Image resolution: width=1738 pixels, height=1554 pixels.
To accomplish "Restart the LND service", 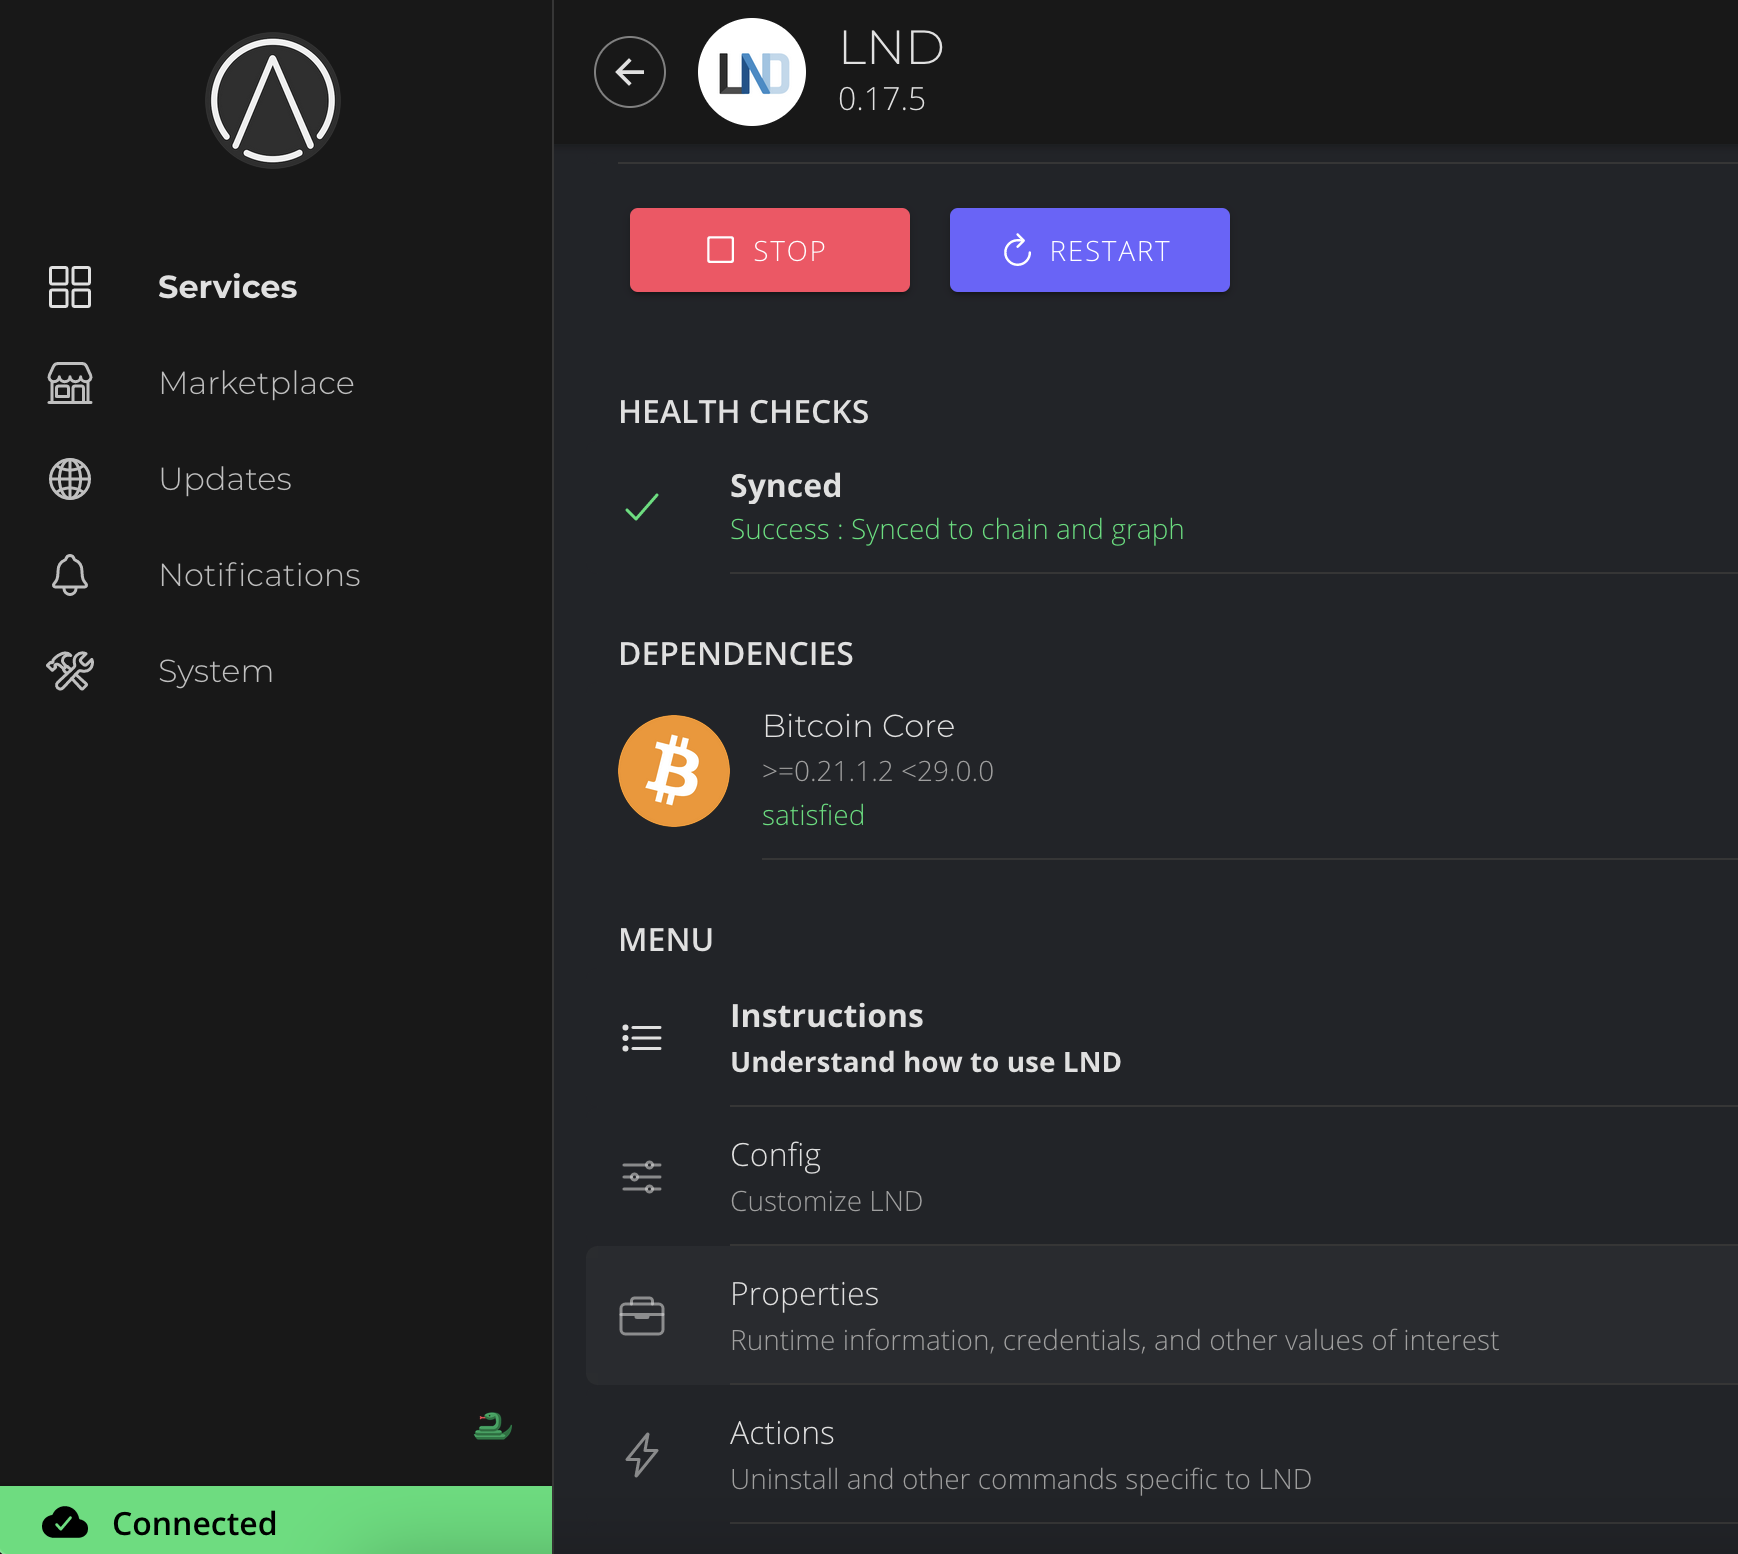I will [1089, 250].
